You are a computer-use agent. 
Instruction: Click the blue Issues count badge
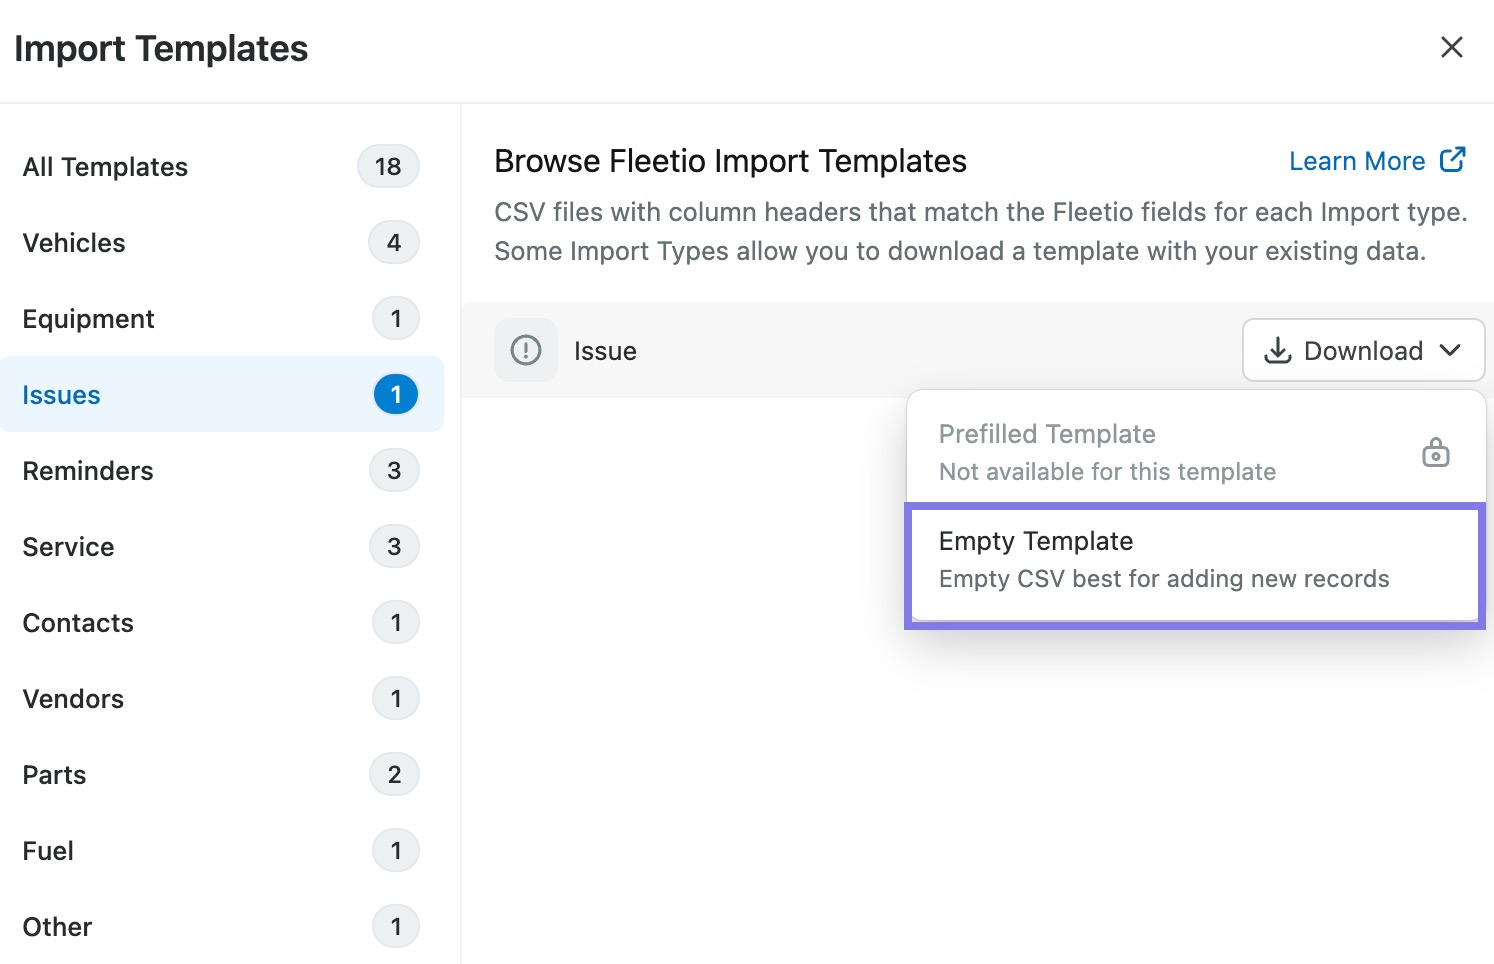(x=396, y=394)
